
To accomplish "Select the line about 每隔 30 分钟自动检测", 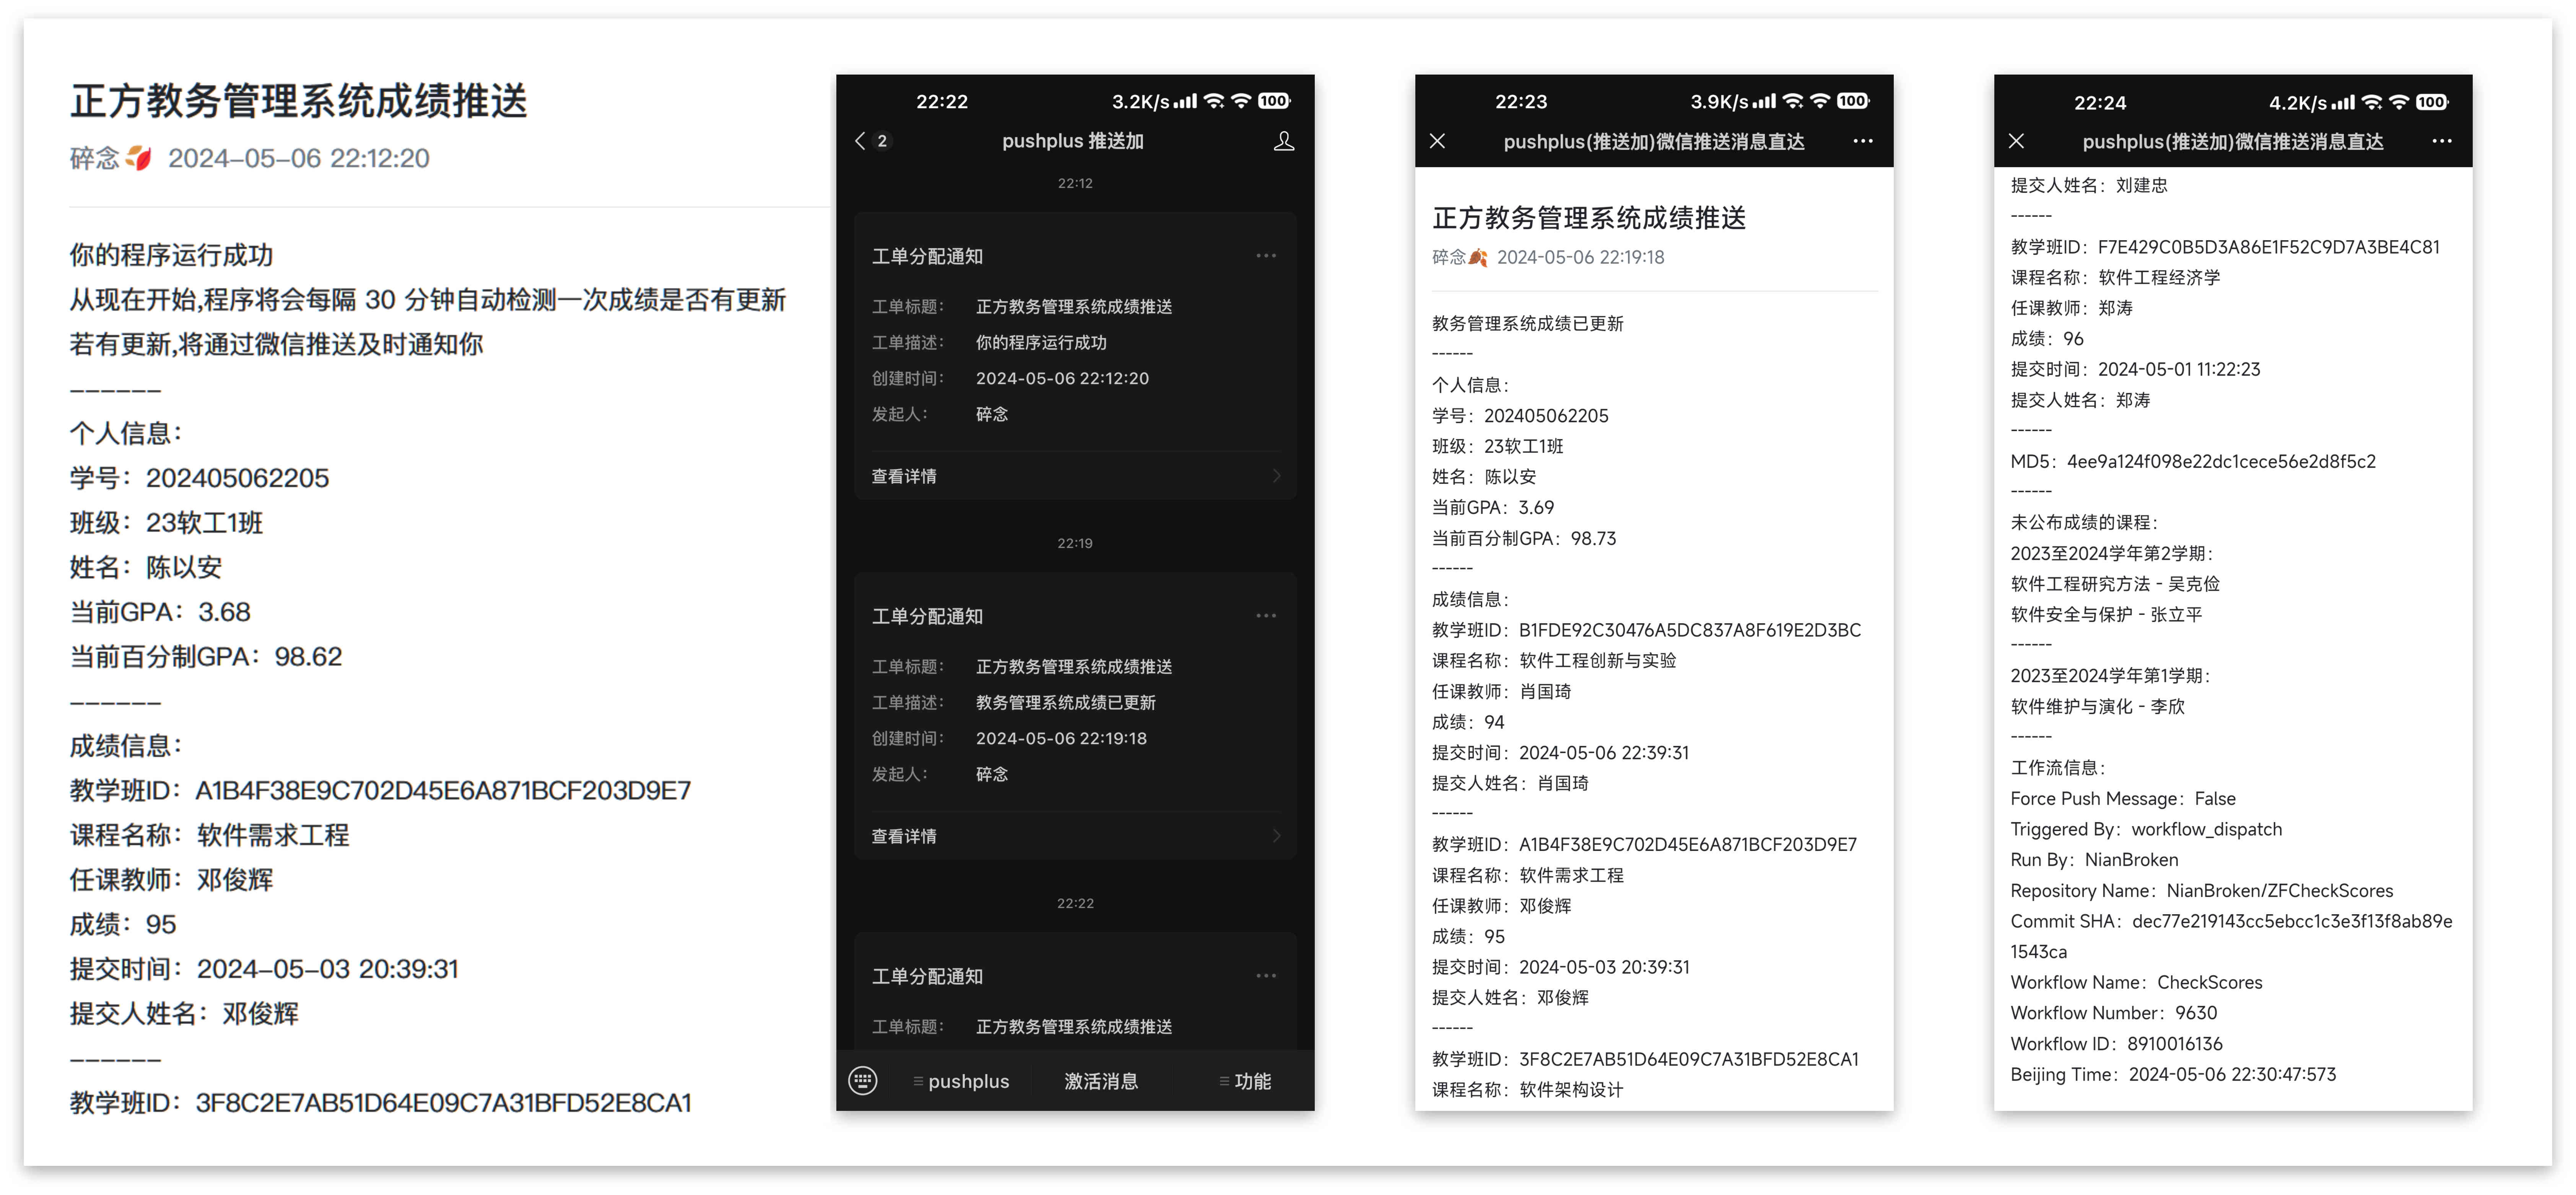I will [x=428, y=300].
